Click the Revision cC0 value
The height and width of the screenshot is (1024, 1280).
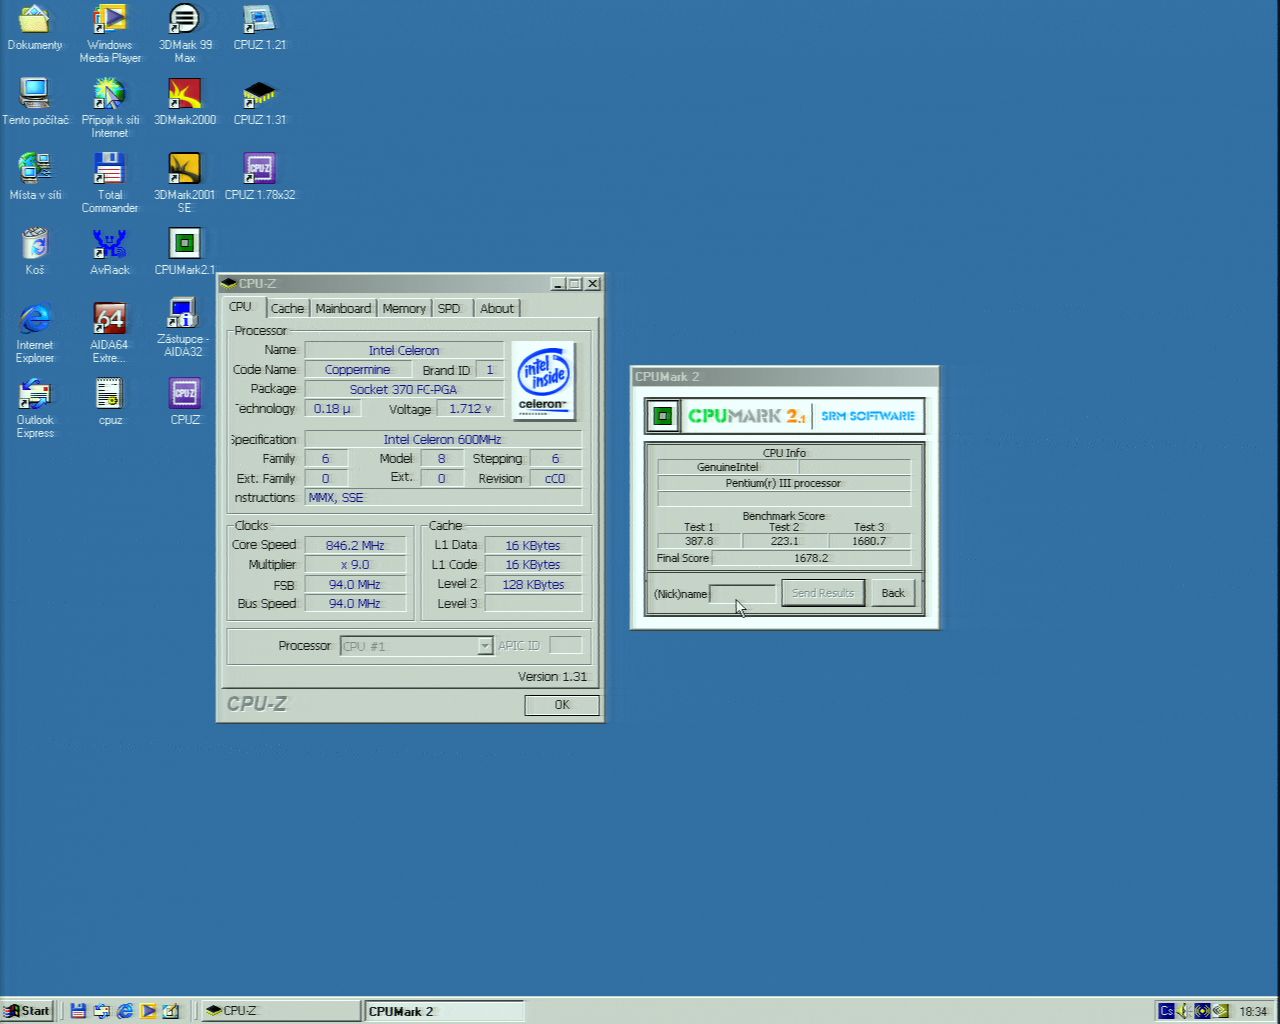pos(555,478)
